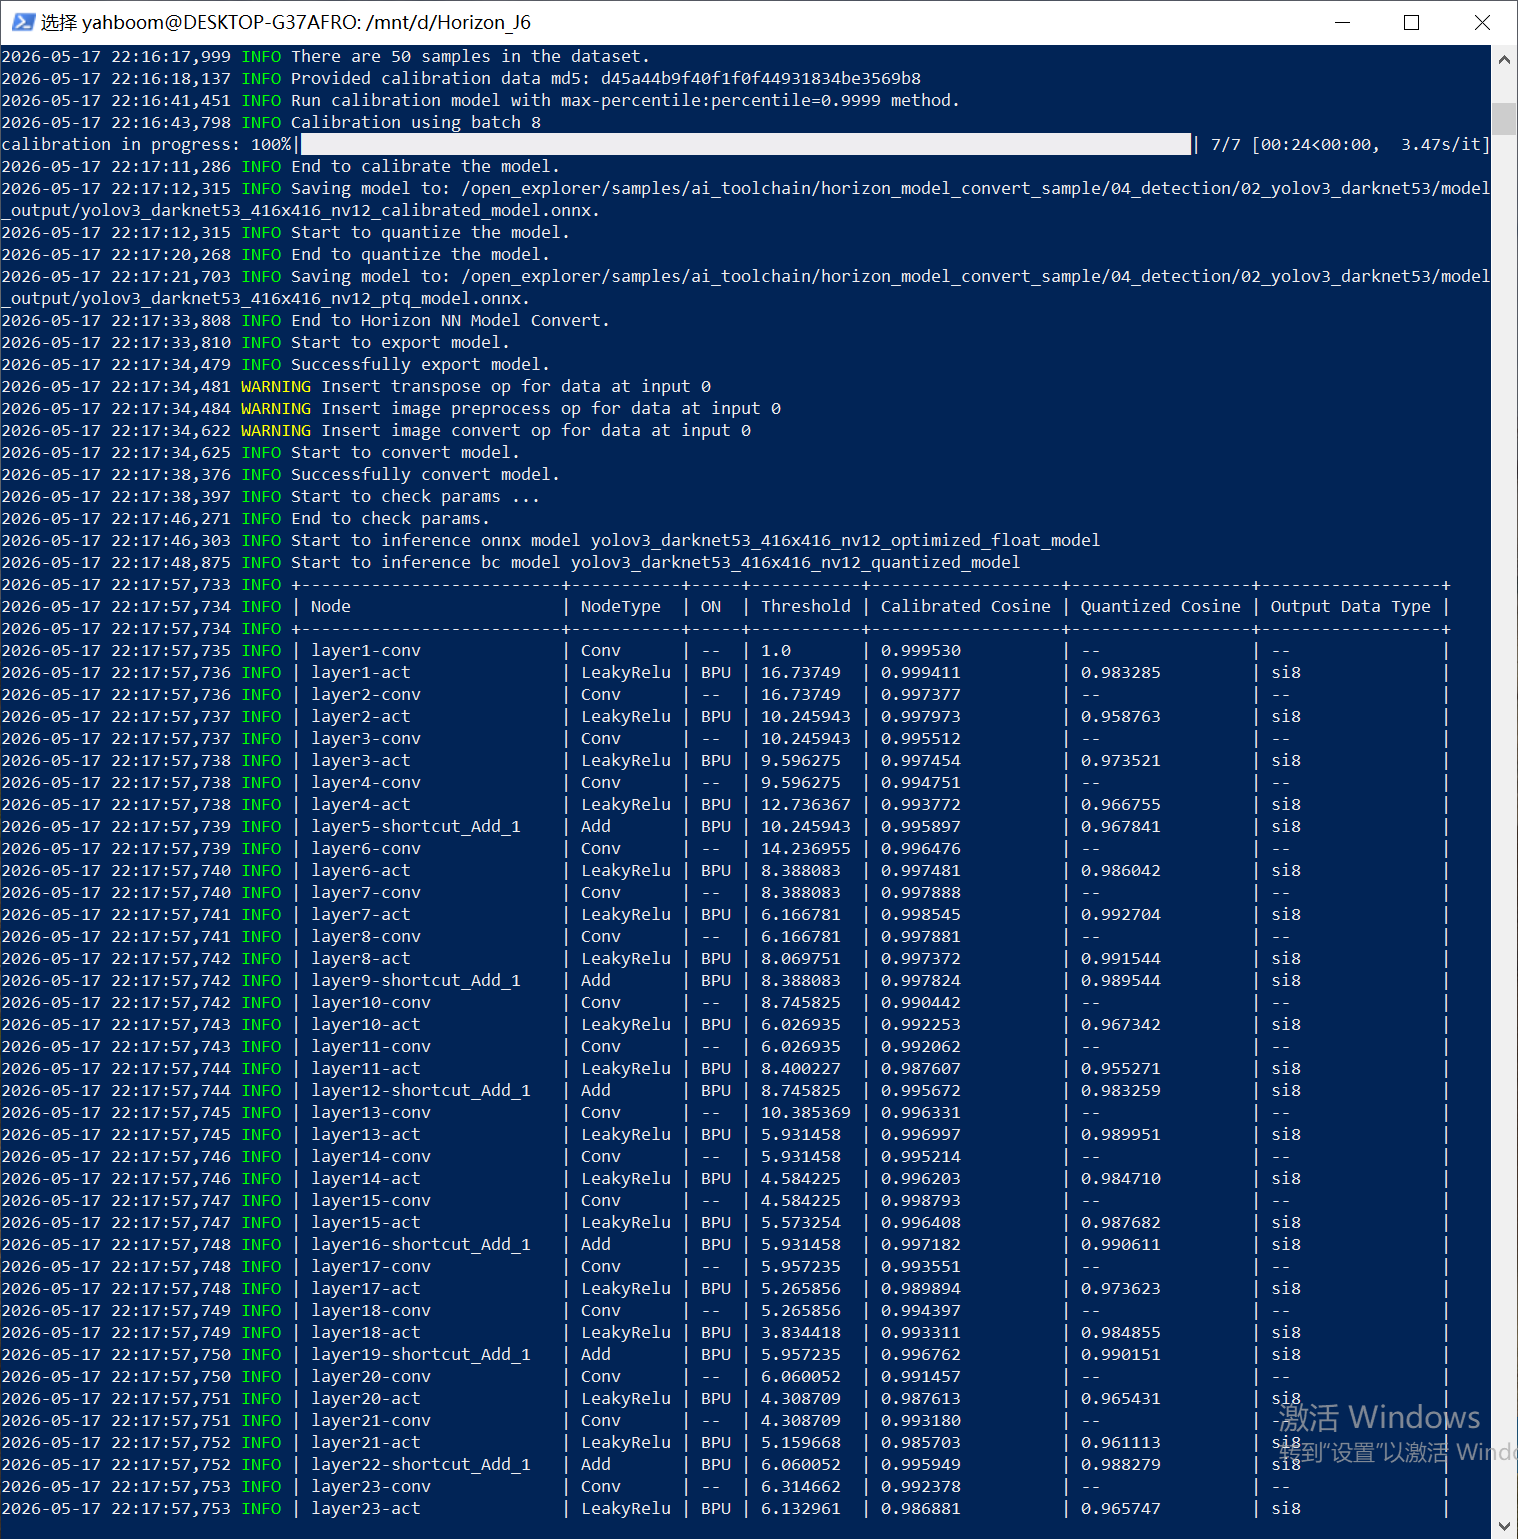Close the terminal window
The image size is (1518, 1539).
[x=1482, y=22]
